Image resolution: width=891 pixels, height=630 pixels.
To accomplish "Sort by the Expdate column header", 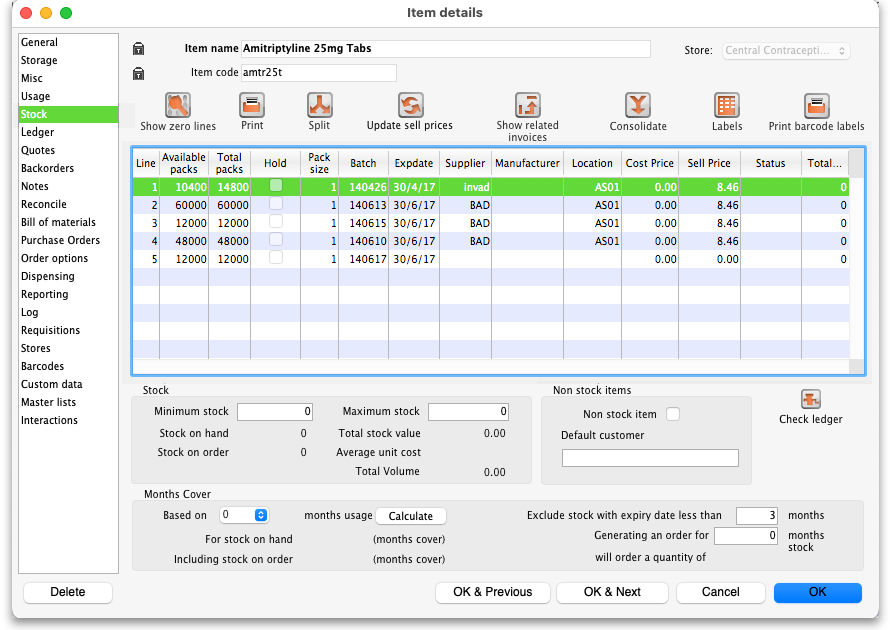I will [414, 163].
